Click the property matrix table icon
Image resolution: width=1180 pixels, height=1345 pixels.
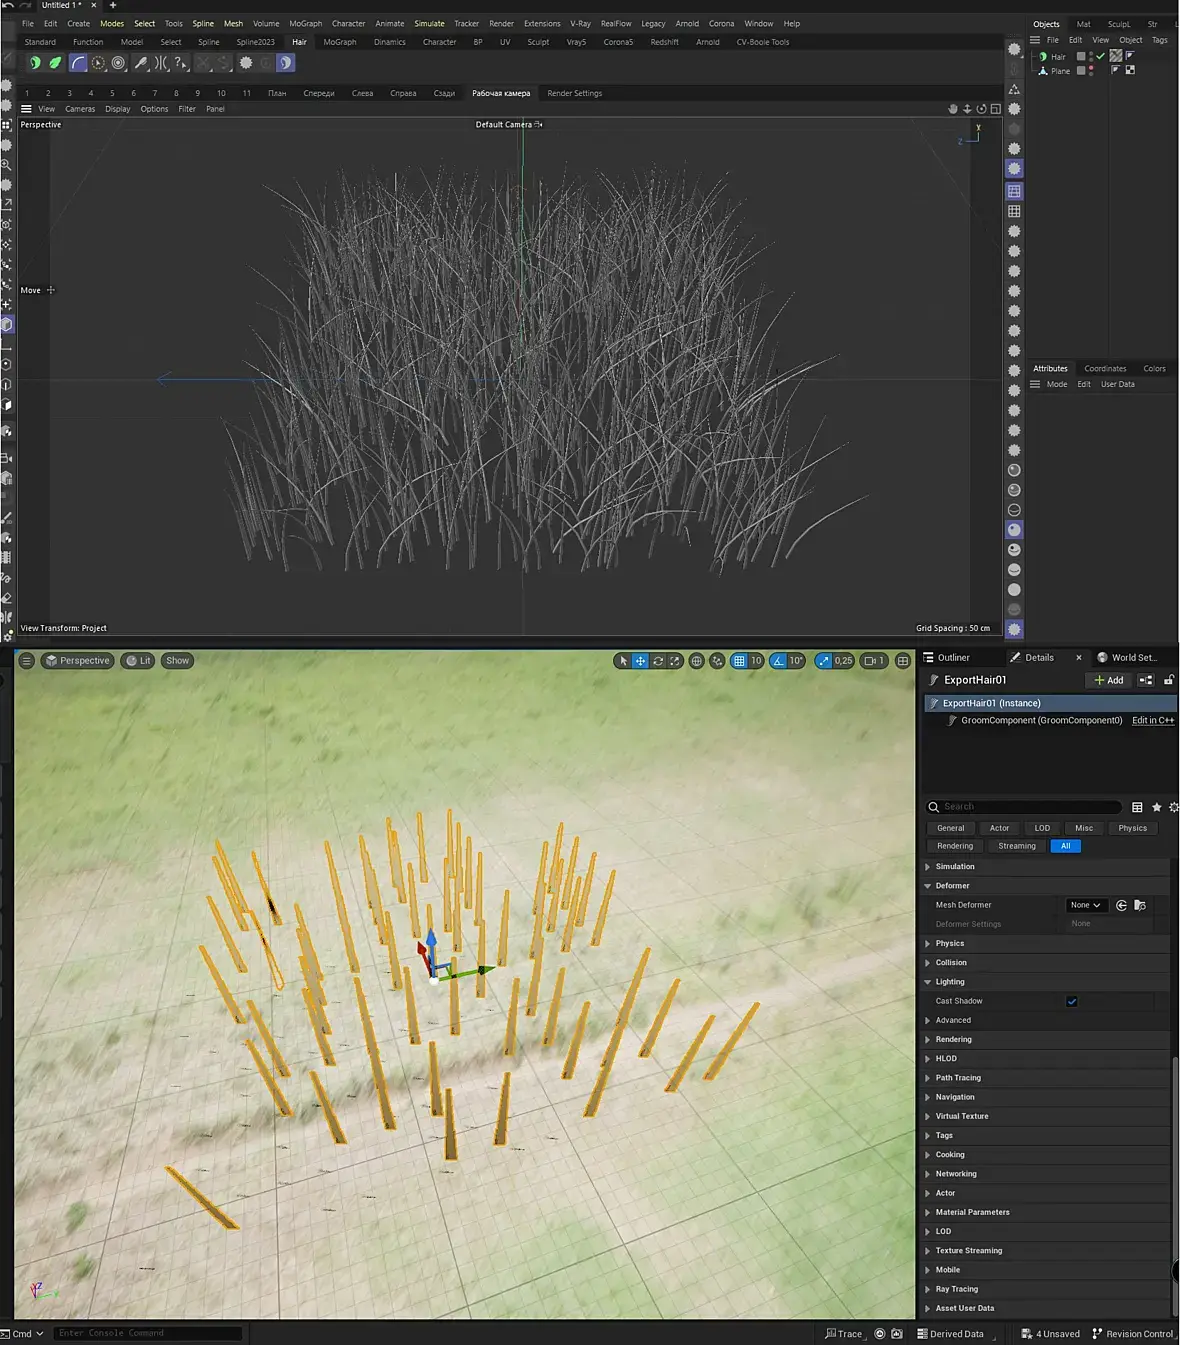pyautogui.click(x=1137, y=807)
